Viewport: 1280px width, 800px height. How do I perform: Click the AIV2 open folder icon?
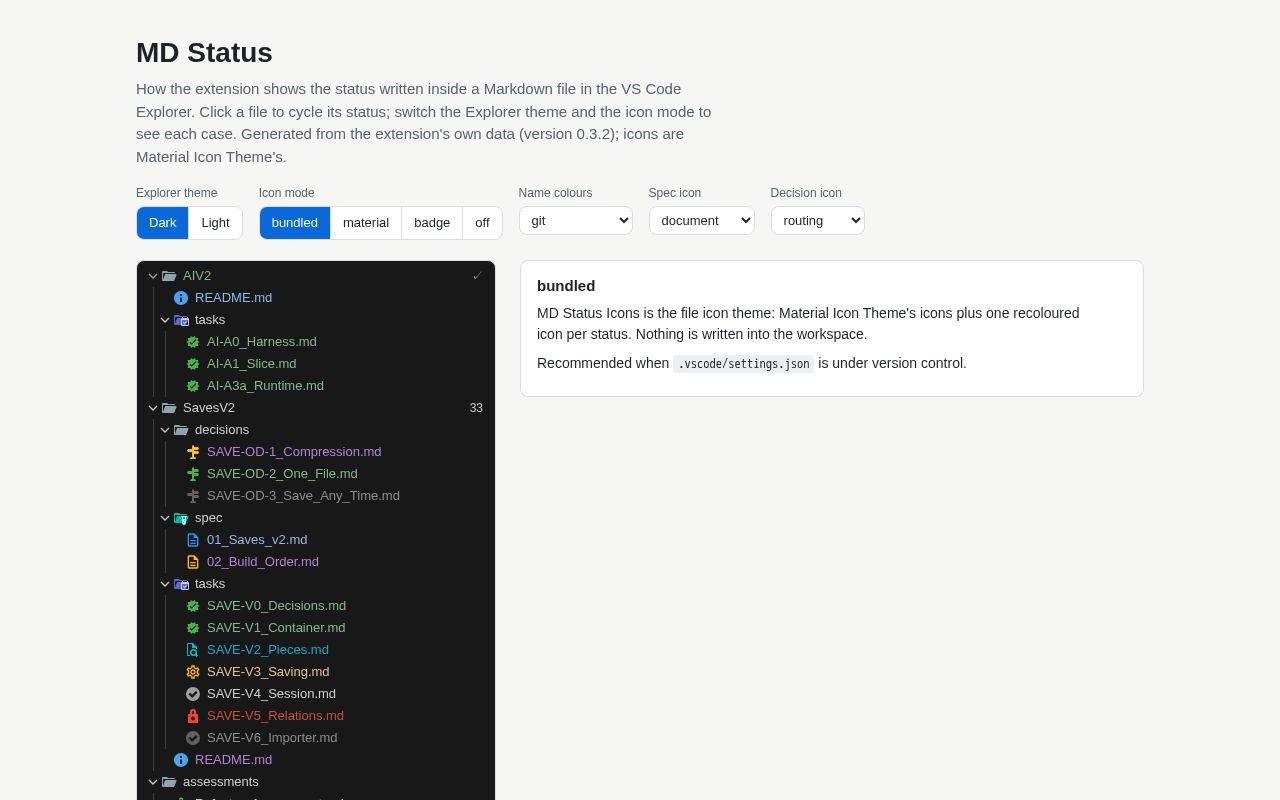(x=169, y=276)
